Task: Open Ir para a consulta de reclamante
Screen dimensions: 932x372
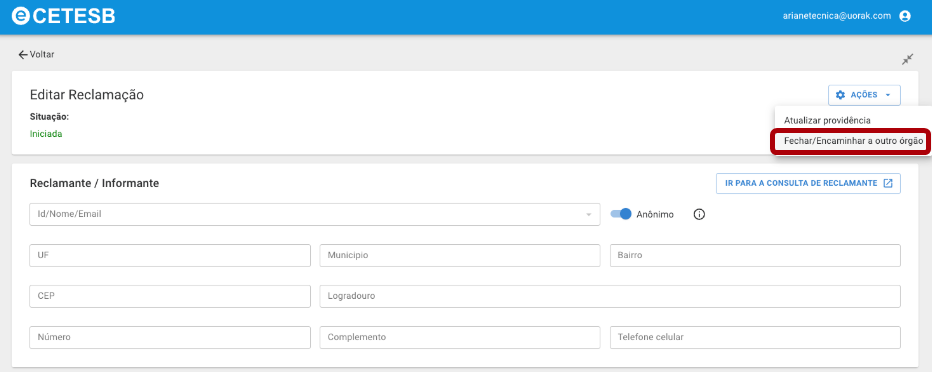Action: tap(808, 183)
